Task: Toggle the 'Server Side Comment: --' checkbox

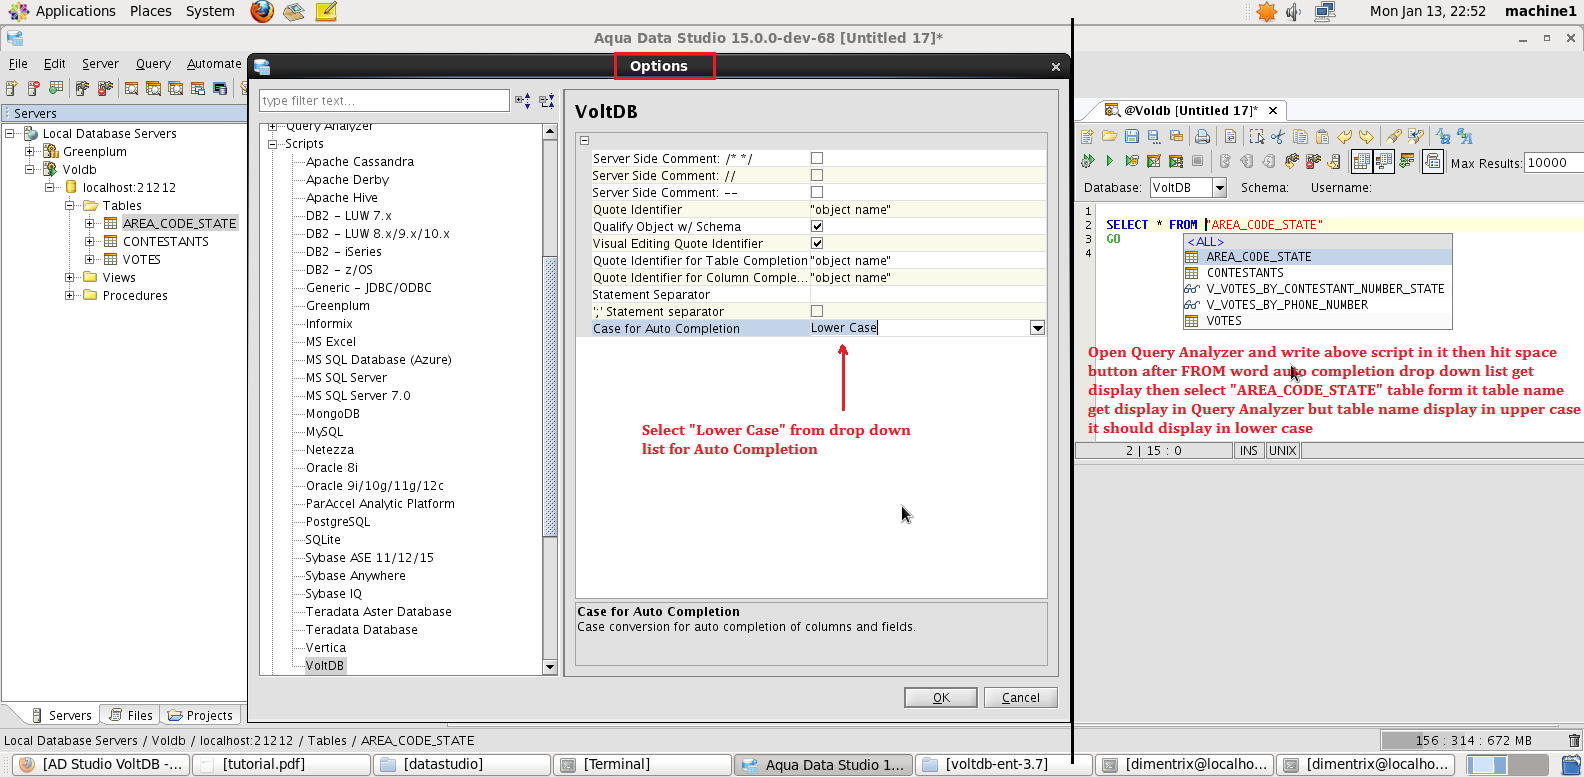Action: coord(817,192)
